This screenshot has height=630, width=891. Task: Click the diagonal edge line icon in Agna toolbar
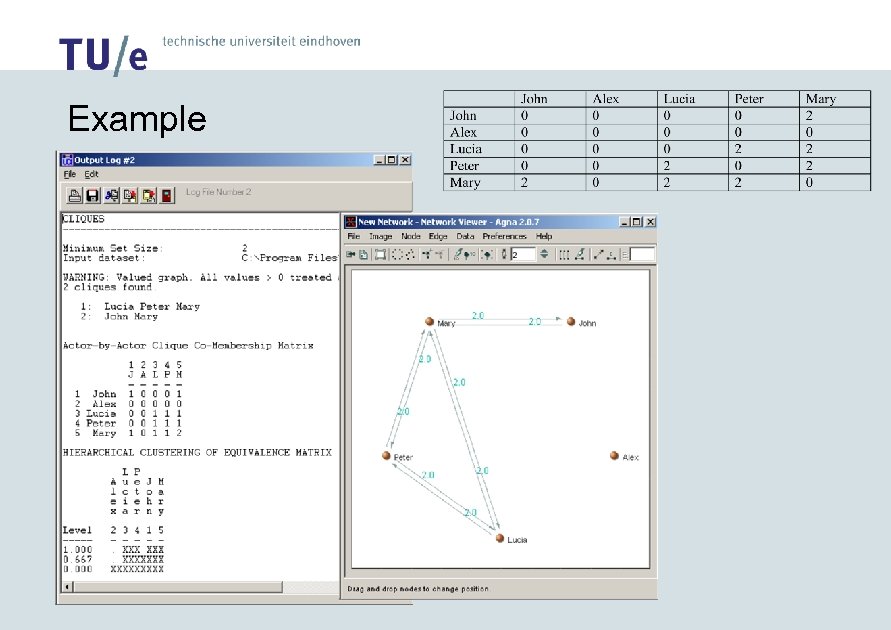(x=598, y=254)
